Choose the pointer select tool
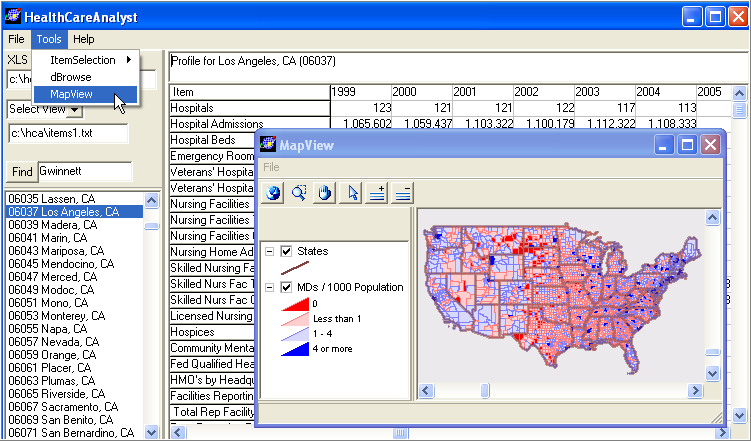 [x=351, y=193]
